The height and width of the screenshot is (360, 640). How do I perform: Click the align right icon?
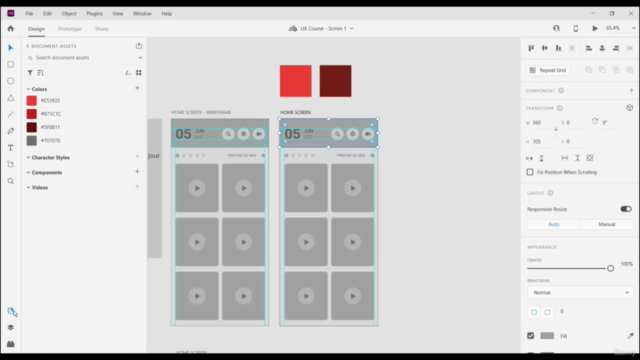coord(616,48)
